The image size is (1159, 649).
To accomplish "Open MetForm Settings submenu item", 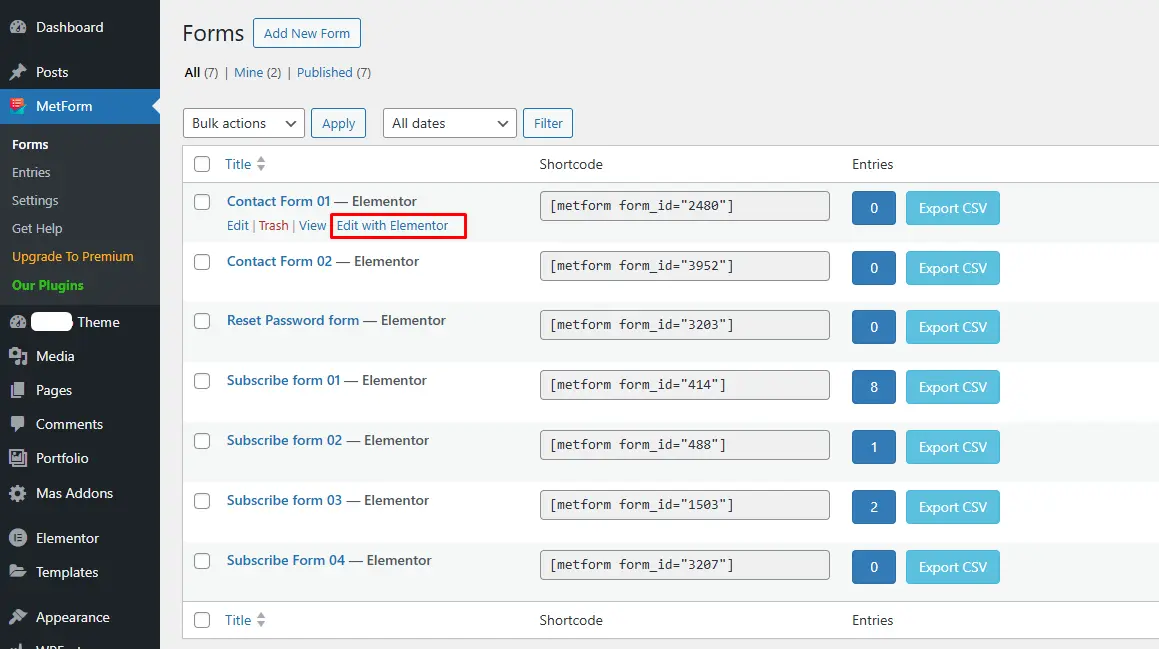I will coord(35,200).
